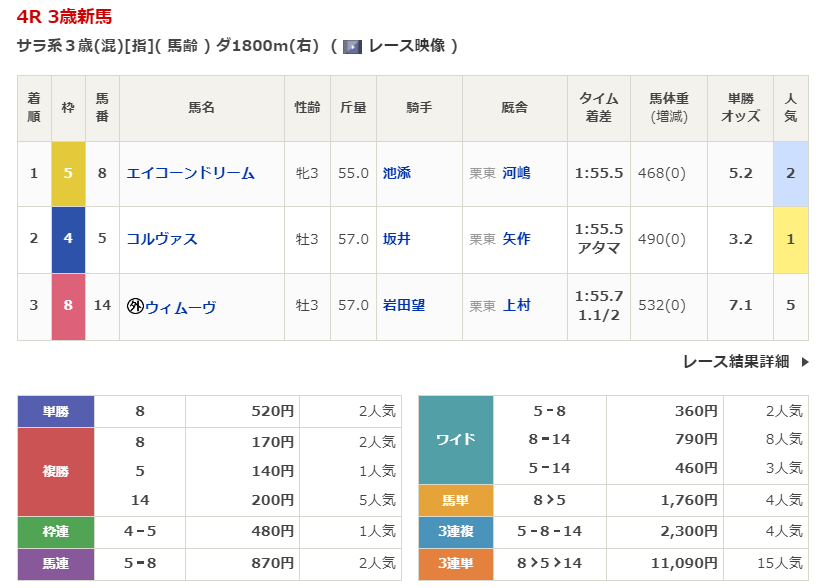829x588 pixels.
Task: Open jockey 池添's profile
Action: 396,173
